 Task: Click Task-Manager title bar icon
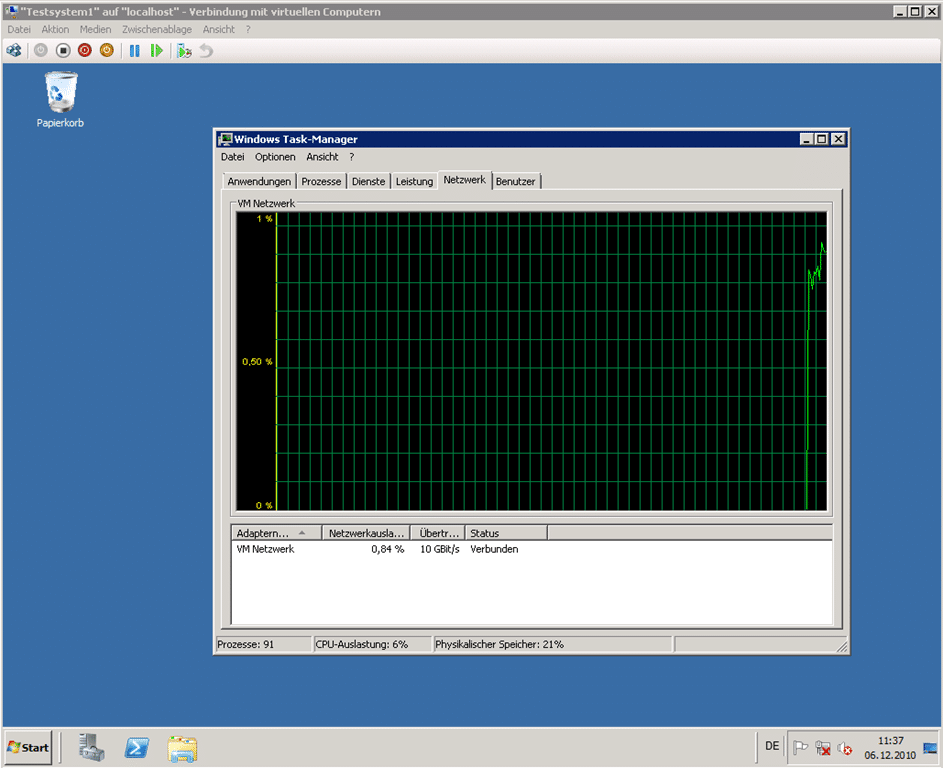pyautogui.click(x=226, y=139)
